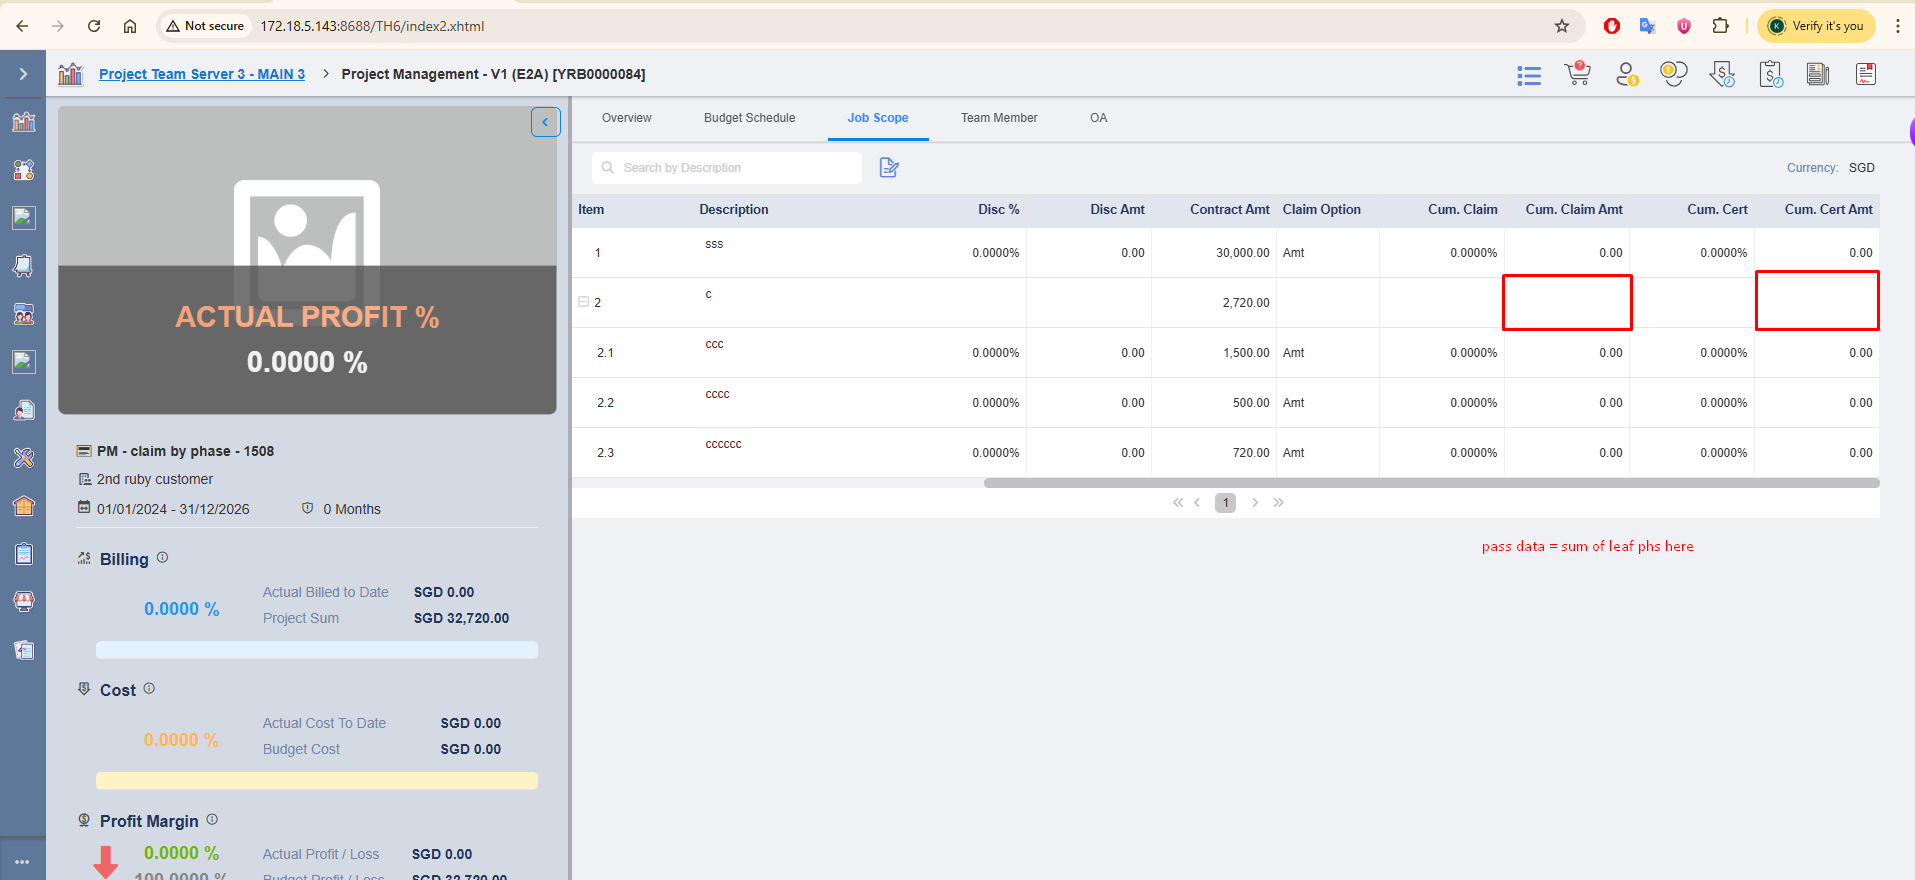Screen dimensions: 1915x880
Task: Go to first page of the table
Action: (1178, 503)
